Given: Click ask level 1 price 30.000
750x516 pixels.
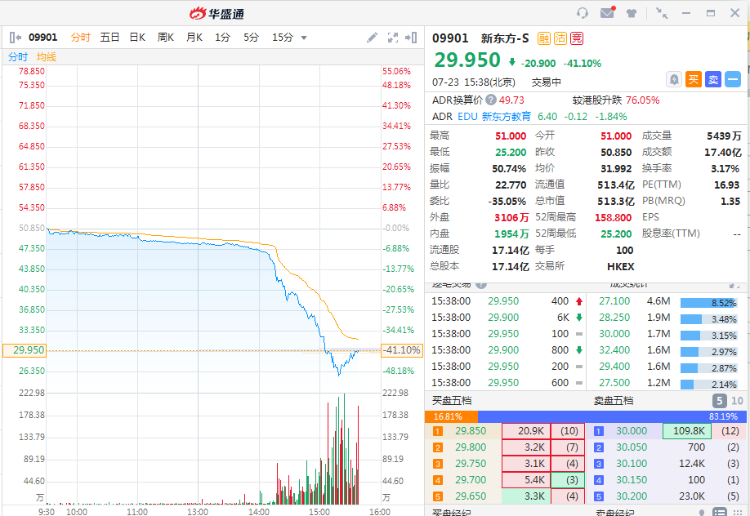Looking at the screenshot, I should pyautogui.click(x=631, y=431).
